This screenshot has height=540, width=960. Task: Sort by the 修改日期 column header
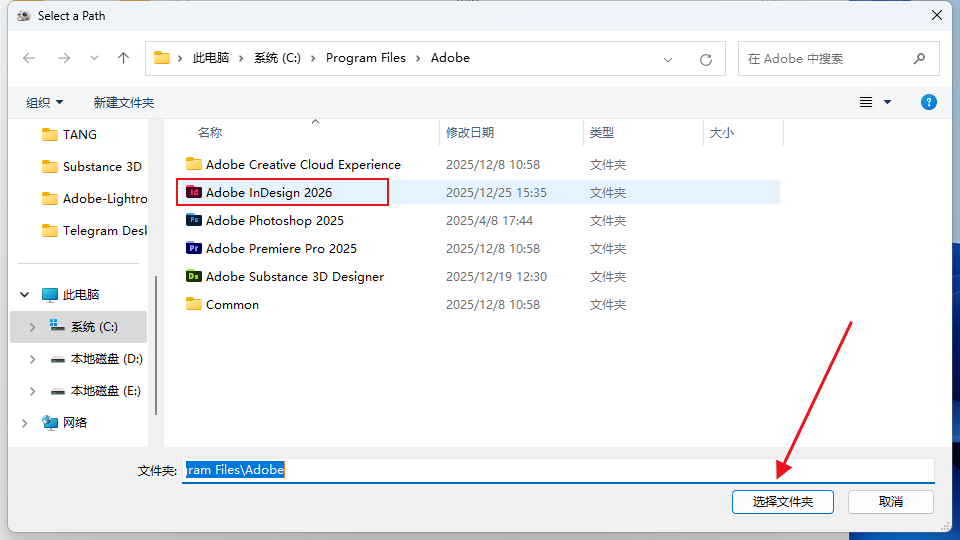tap(470, 133)
